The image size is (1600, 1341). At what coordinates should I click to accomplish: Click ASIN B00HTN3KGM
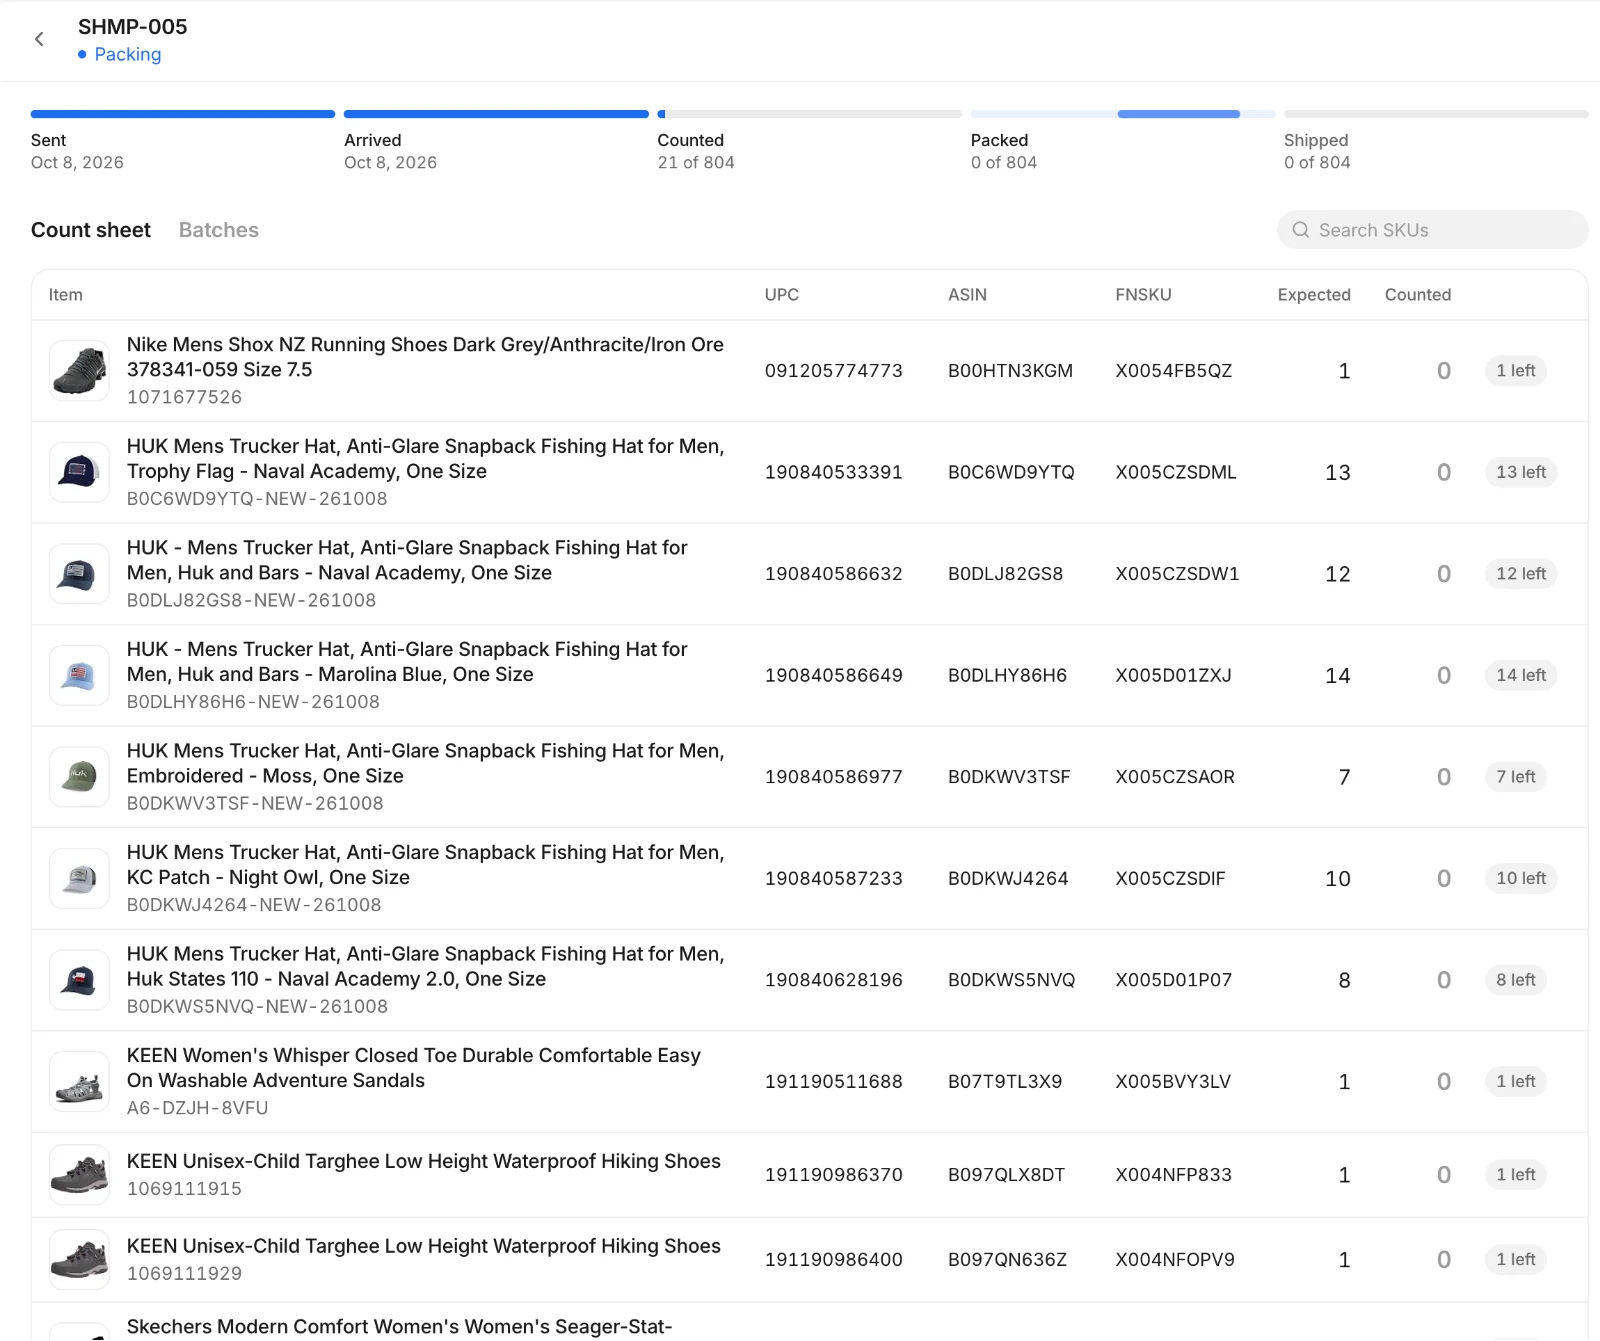click(x=1010, y=371)
